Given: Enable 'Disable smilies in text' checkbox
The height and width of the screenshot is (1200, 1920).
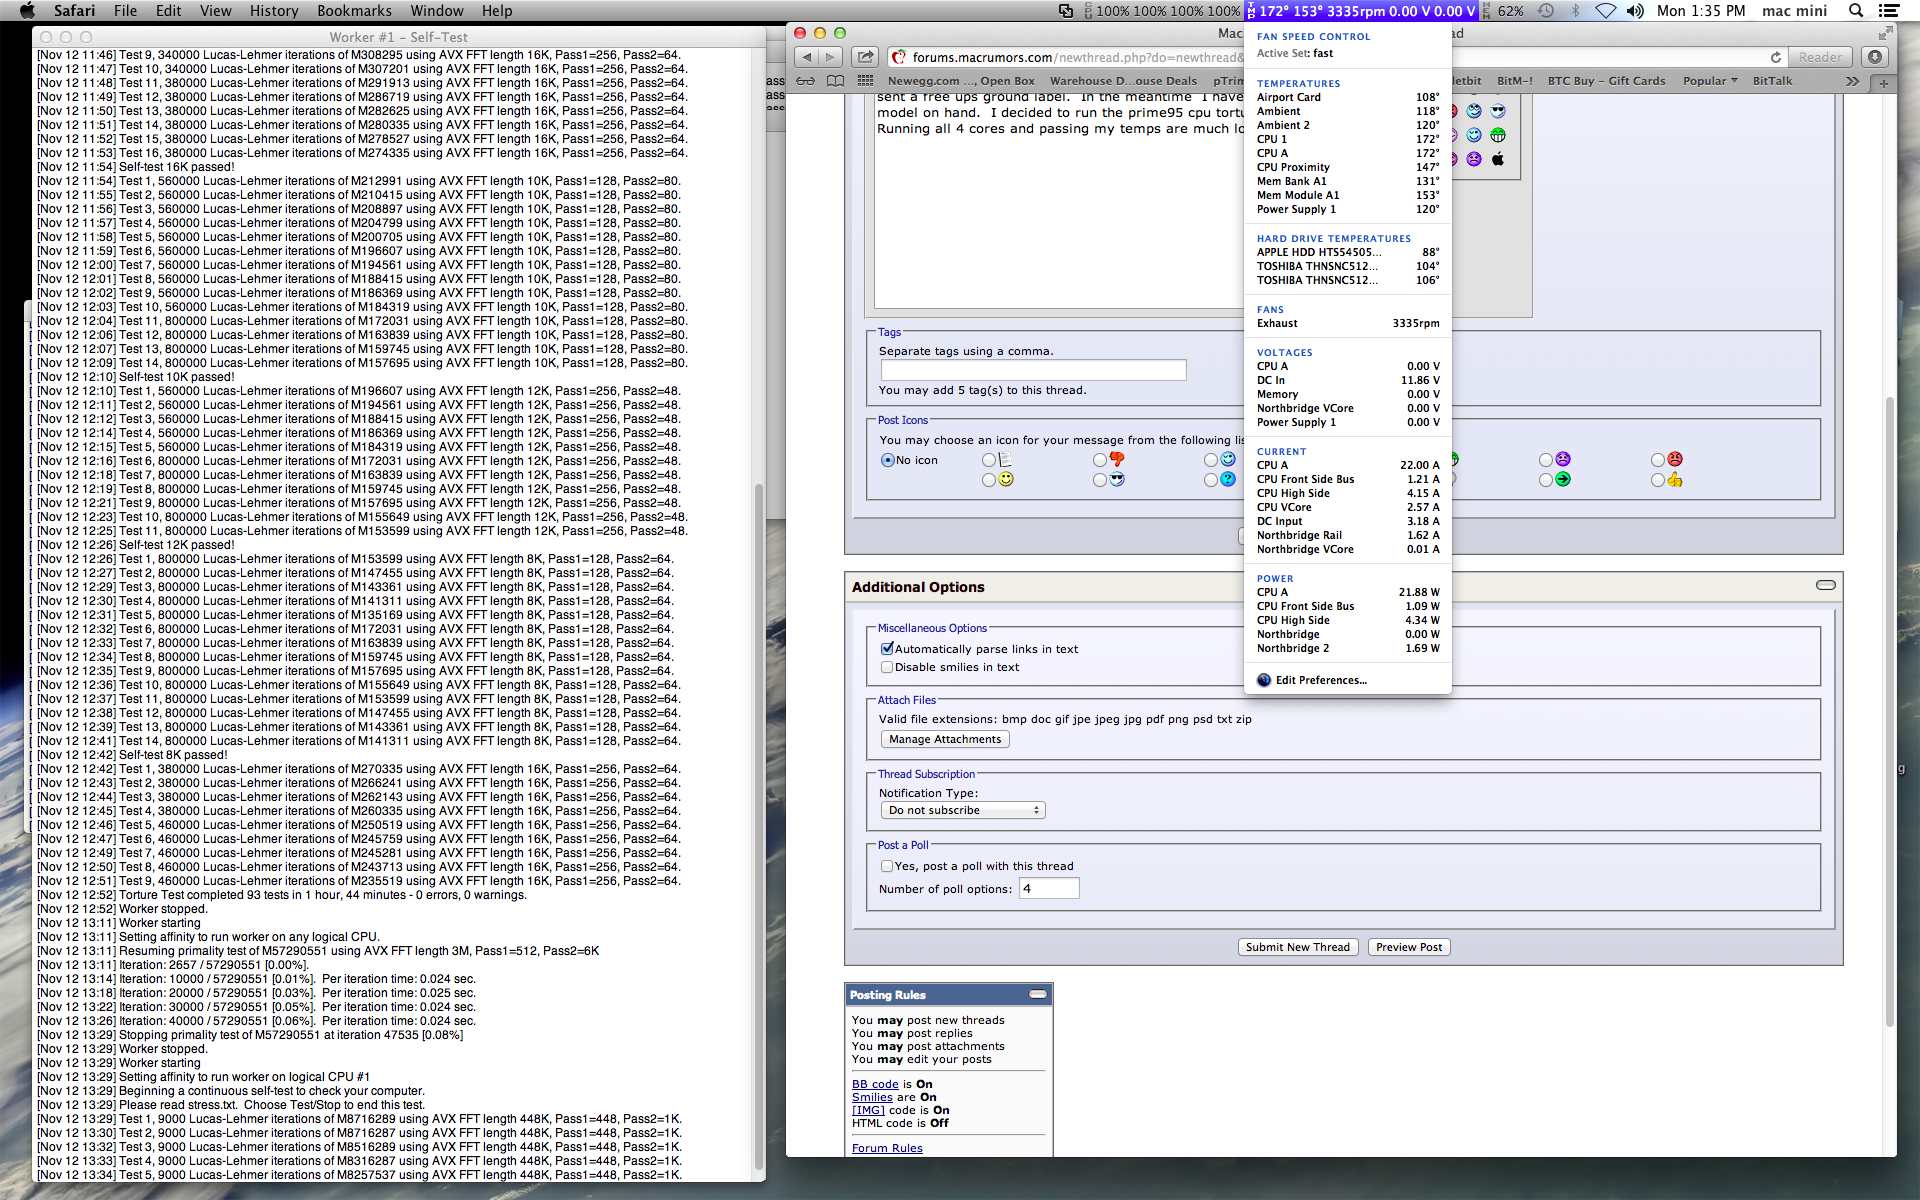Looking at the screenshot, I should 887,667.
